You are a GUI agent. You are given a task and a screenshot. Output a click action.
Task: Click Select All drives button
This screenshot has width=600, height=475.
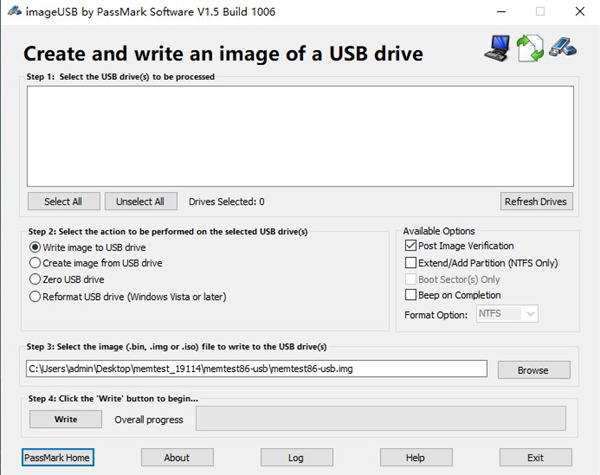pyautogui.click(x=63, y=201)
